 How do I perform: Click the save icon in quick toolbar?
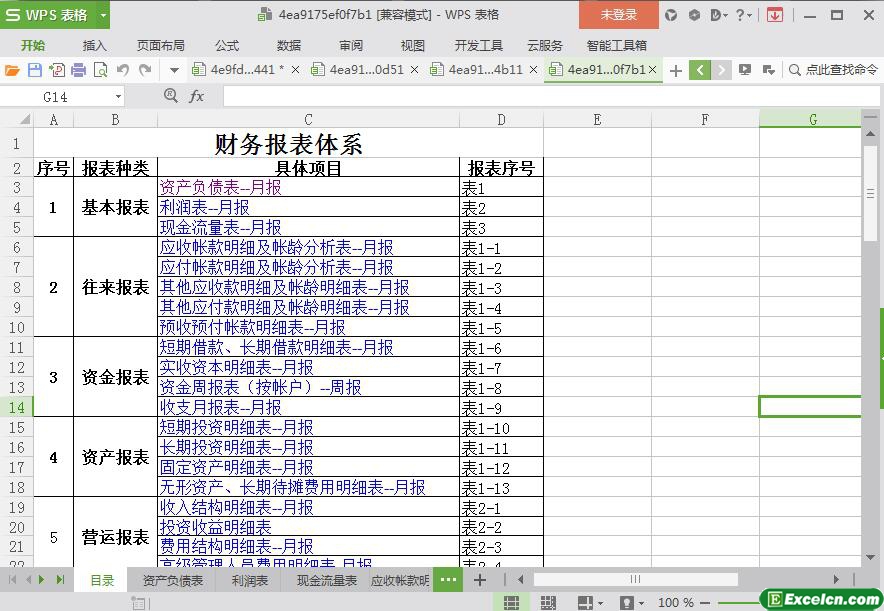click(34, 70)
